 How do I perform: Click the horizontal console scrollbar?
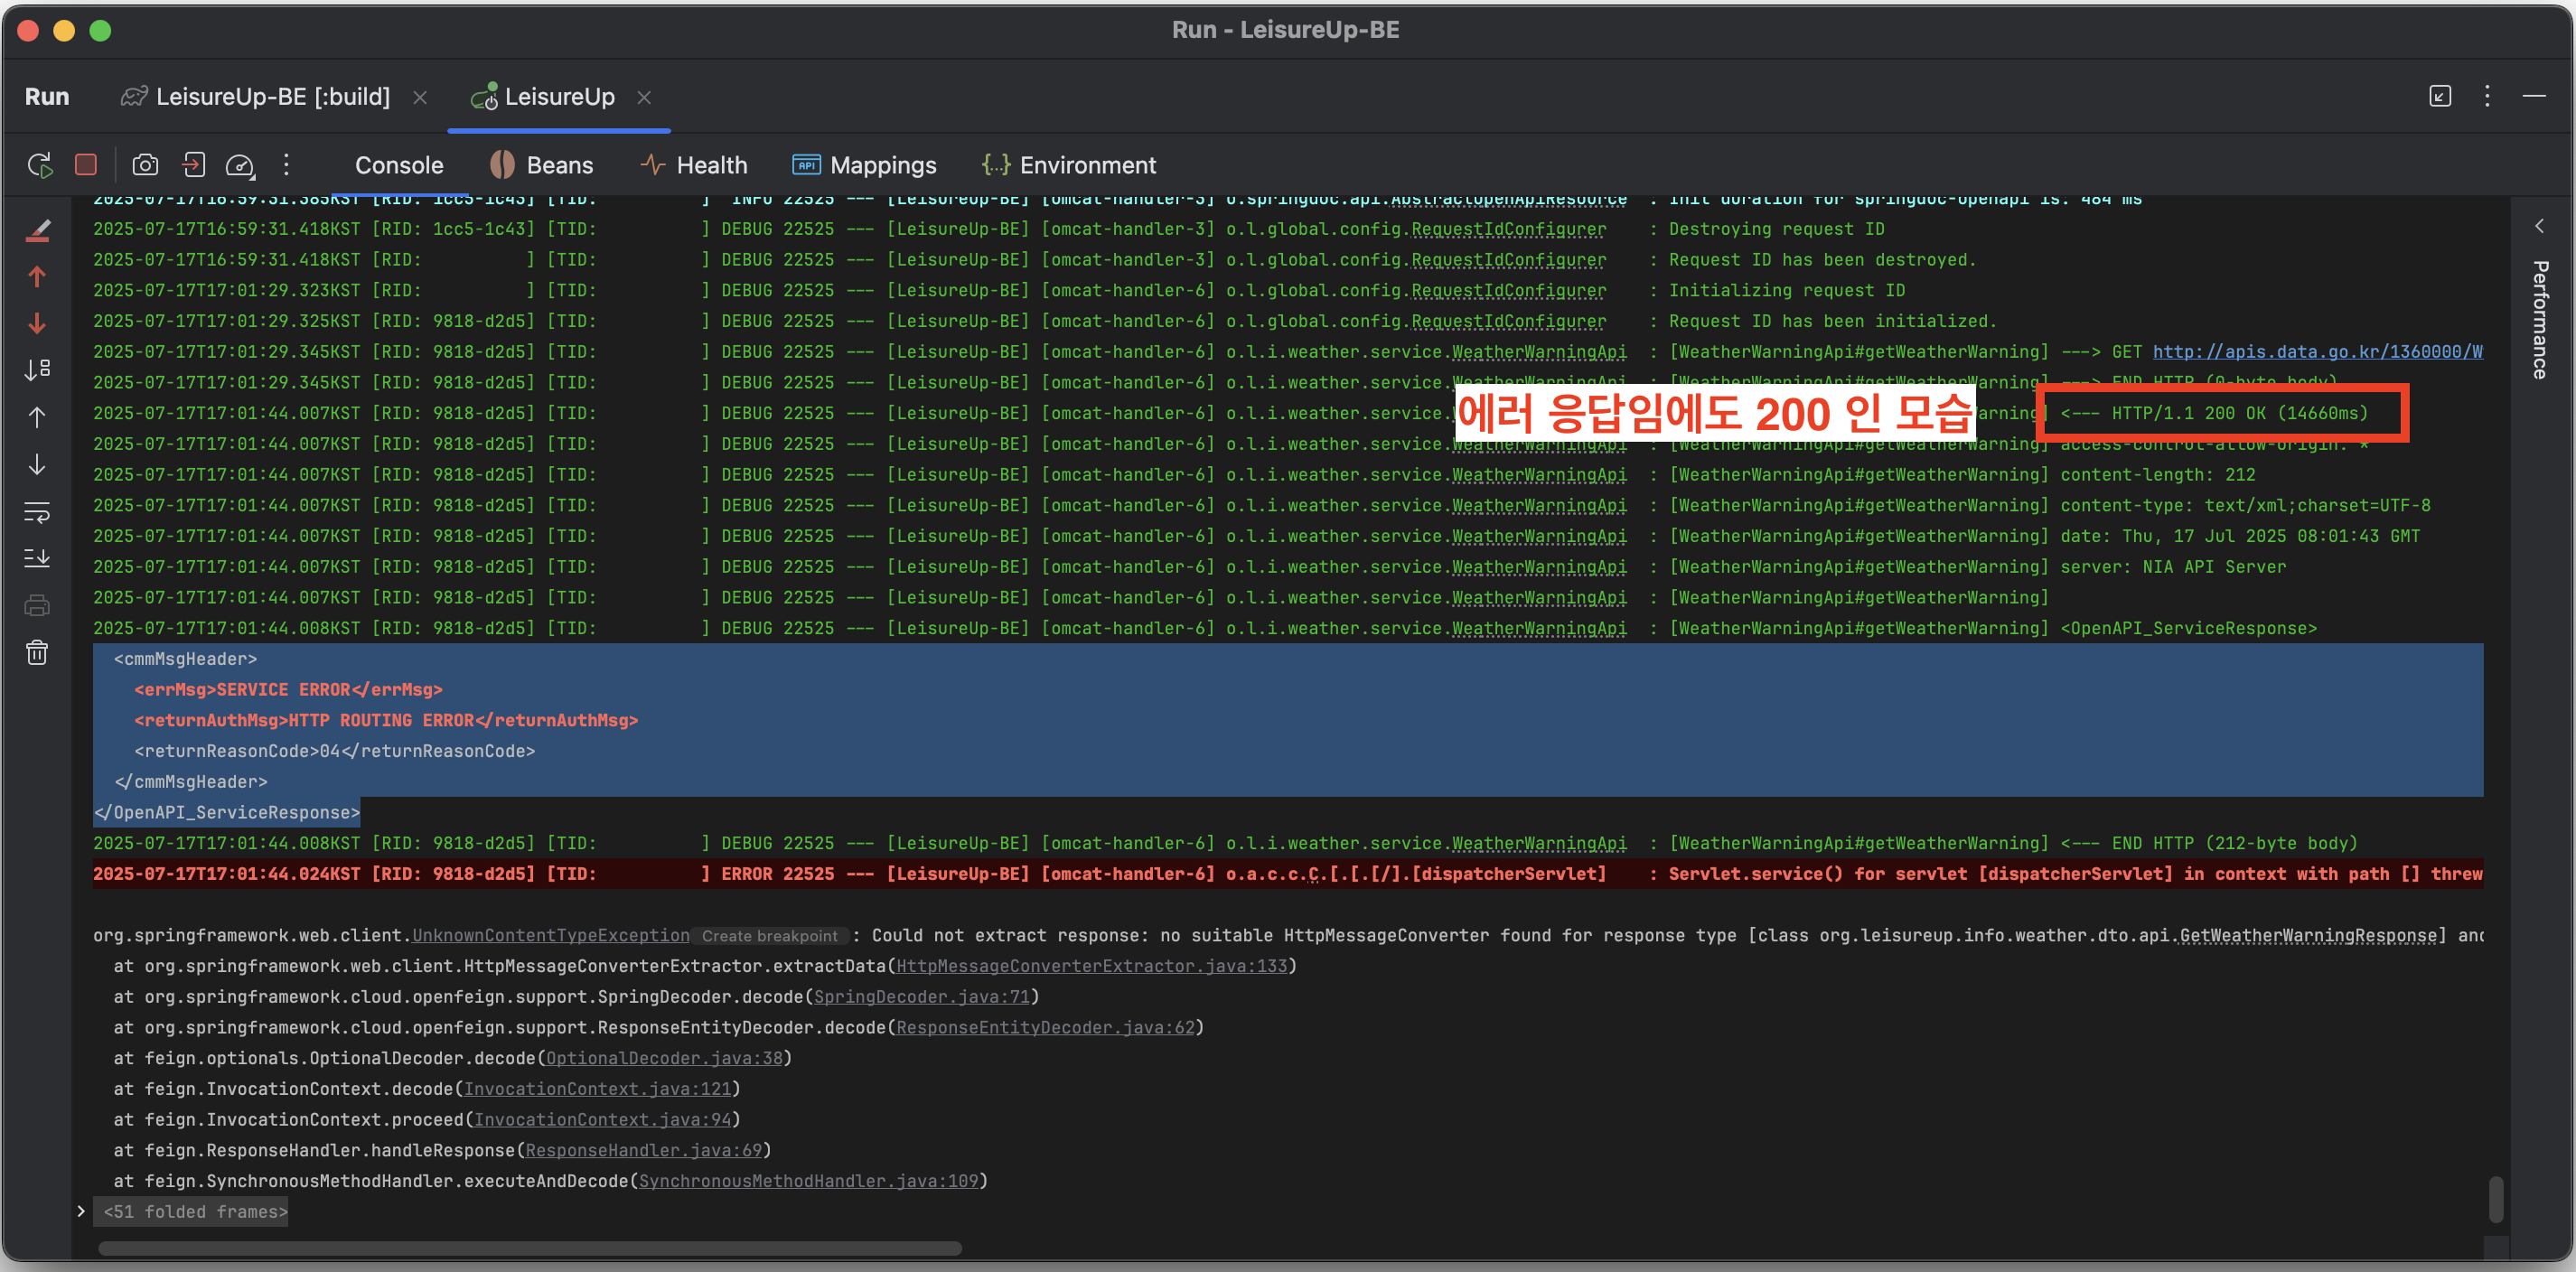(x=530, y=1248)
